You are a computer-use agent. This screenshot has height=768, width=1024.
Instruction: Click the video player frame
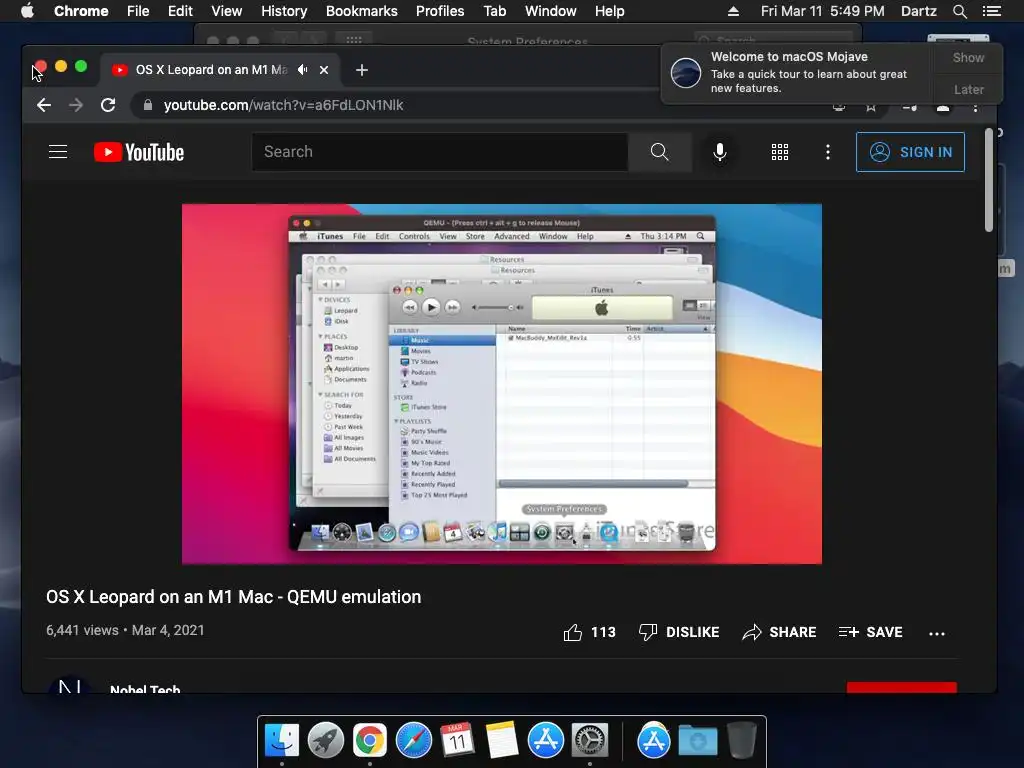(x=502, y=384)
